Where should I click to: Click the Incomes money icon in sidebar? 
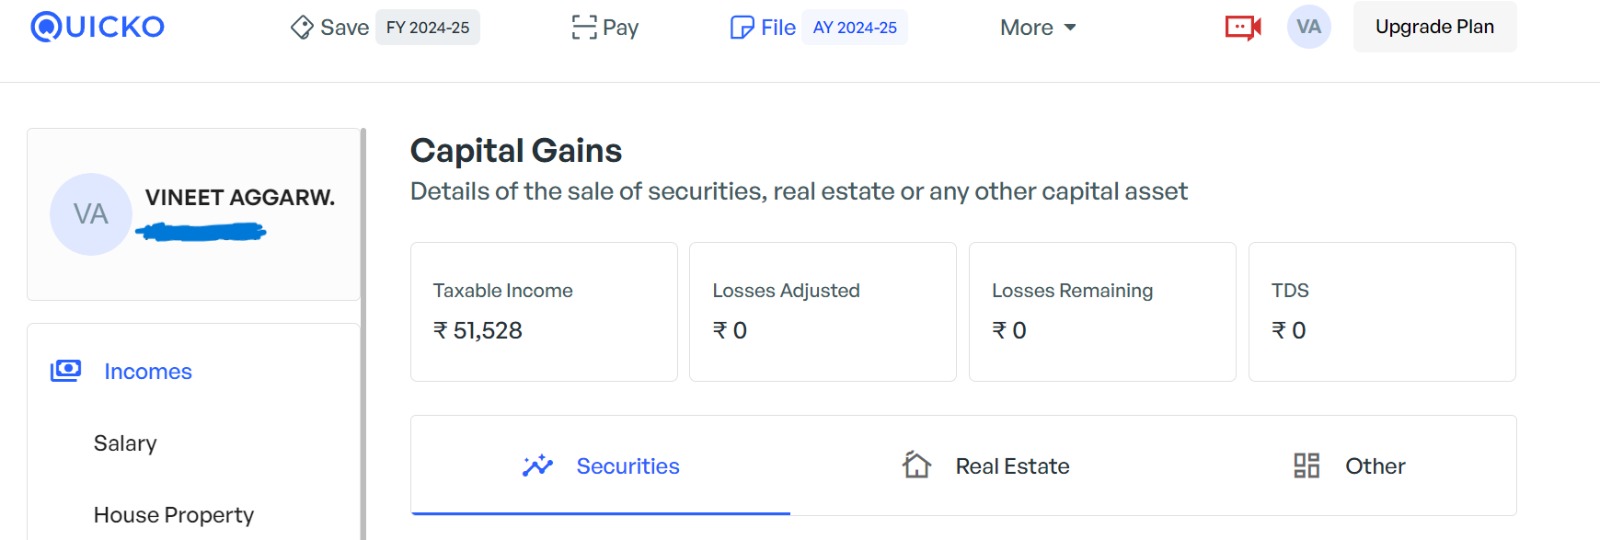[66, 371]
